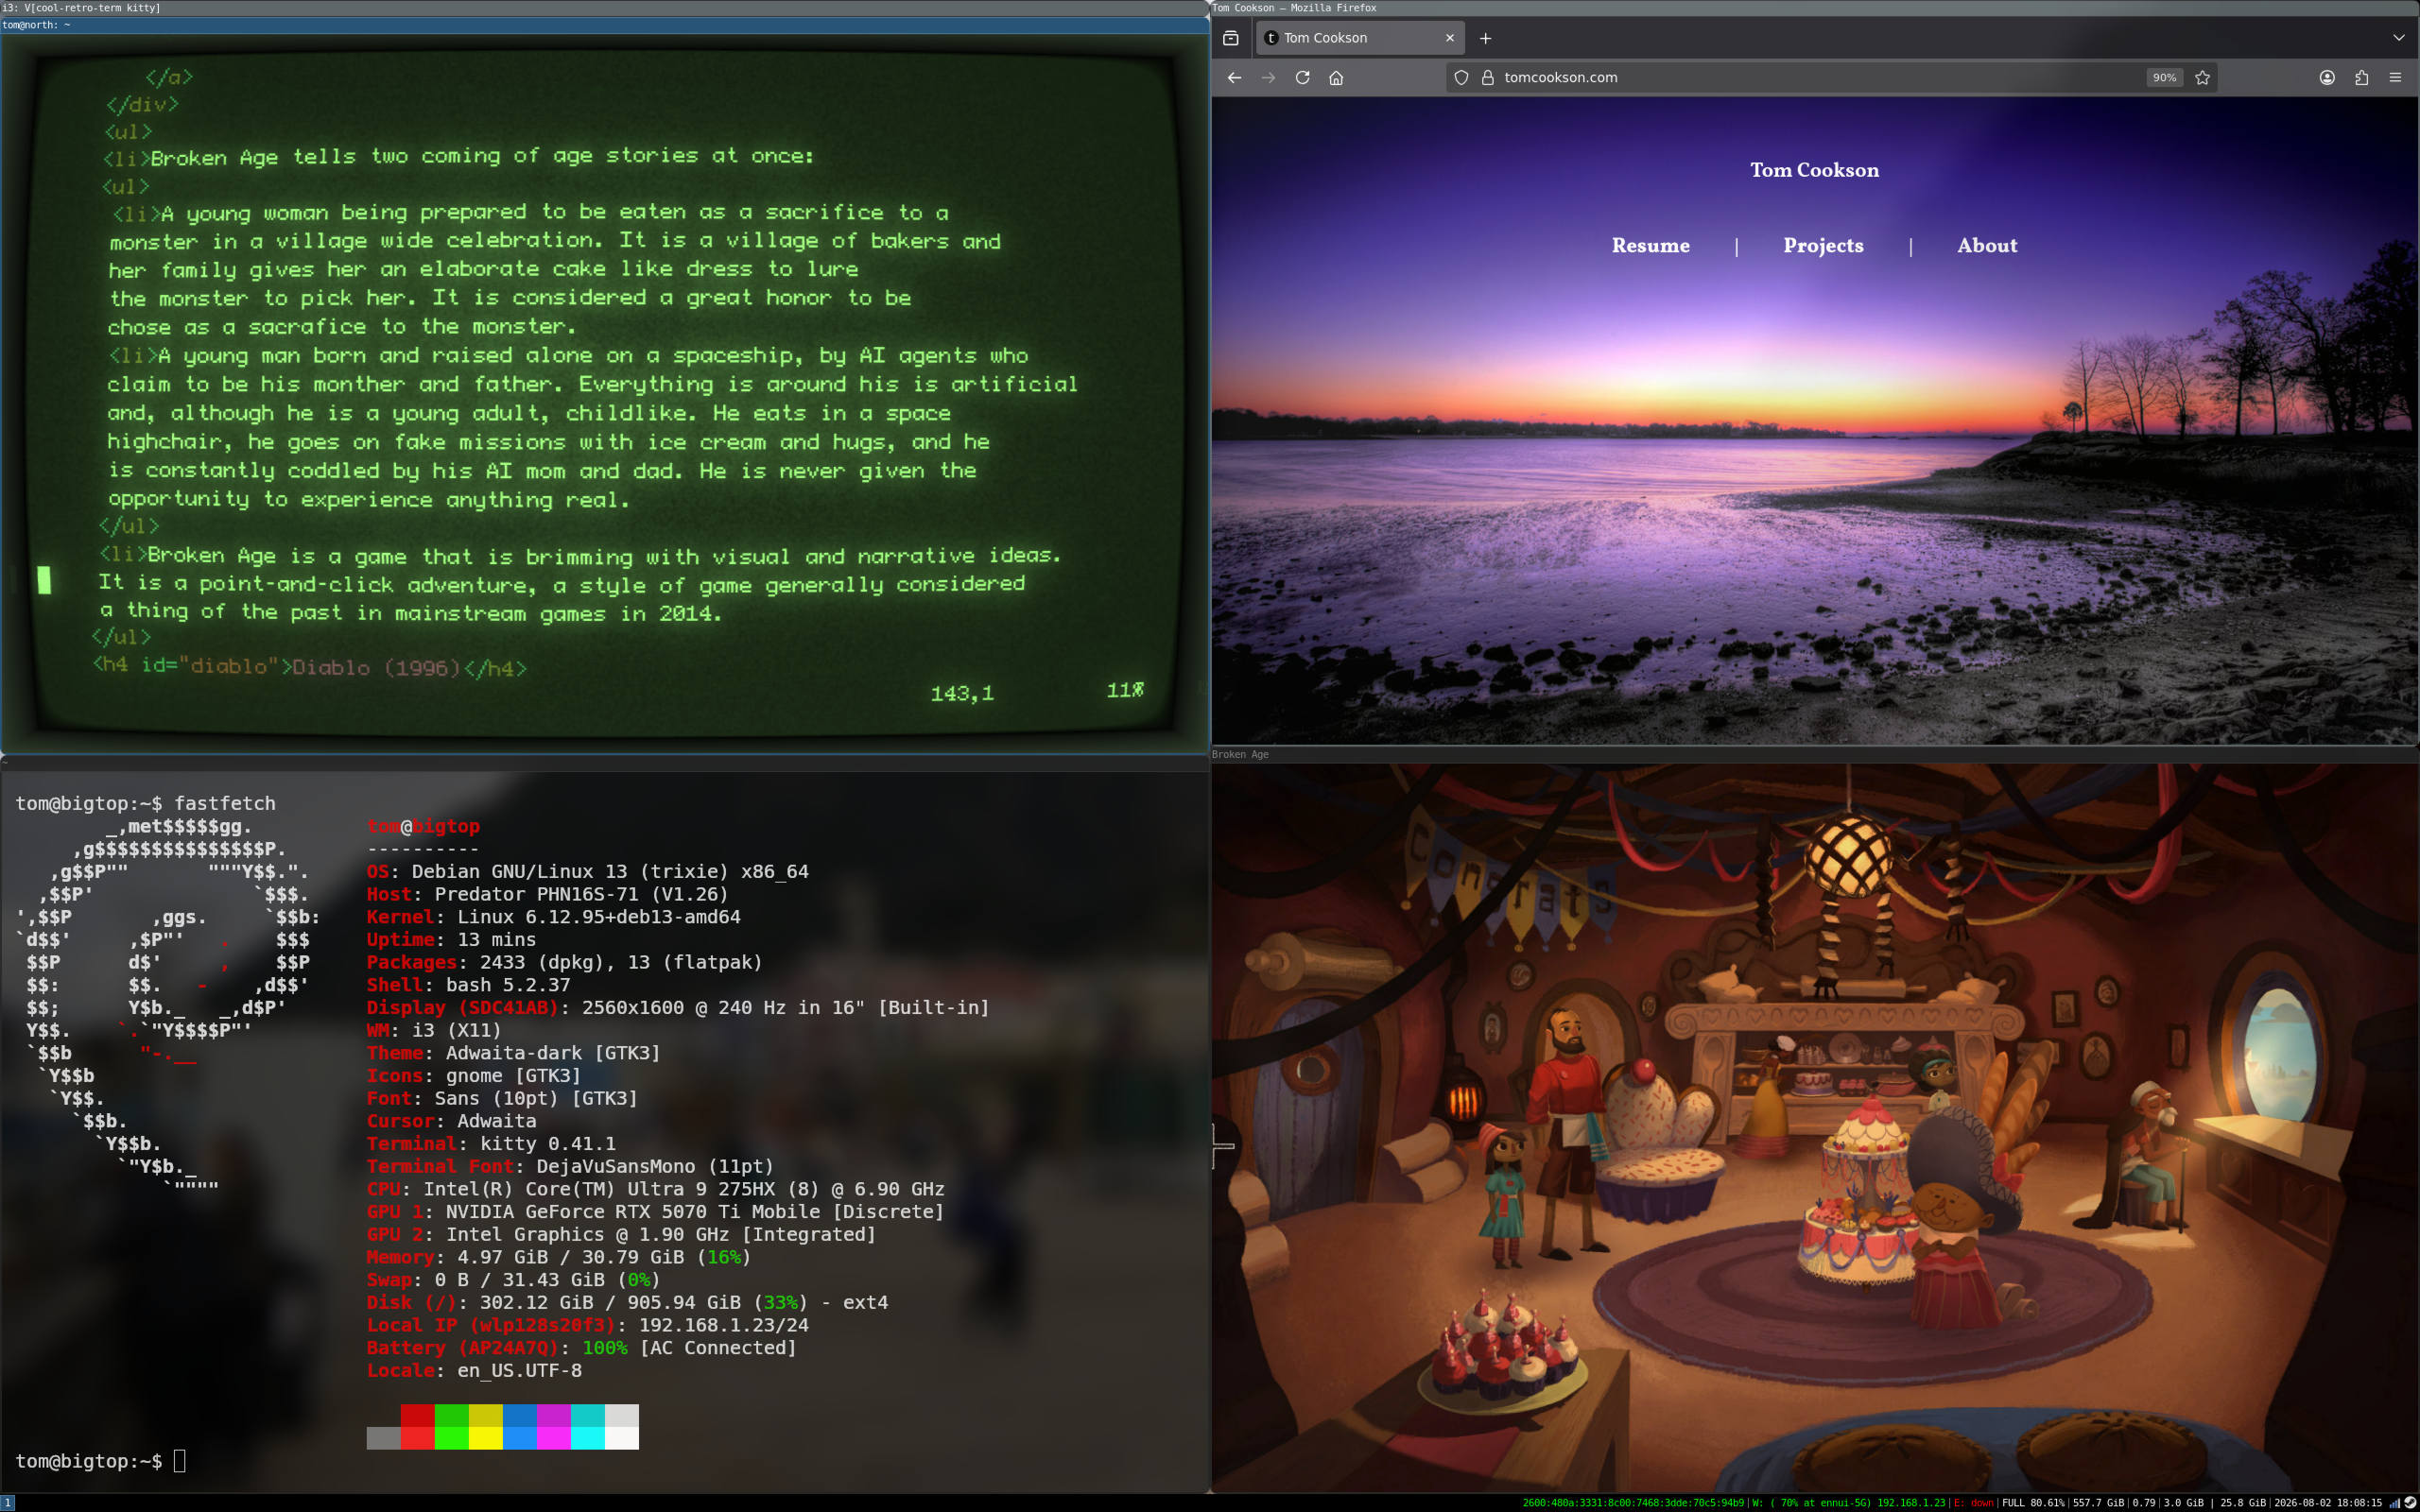Click the tom@north terminal tab title
The width and height of the screenshot is (2420, 1512).
(x=604, y=25)
